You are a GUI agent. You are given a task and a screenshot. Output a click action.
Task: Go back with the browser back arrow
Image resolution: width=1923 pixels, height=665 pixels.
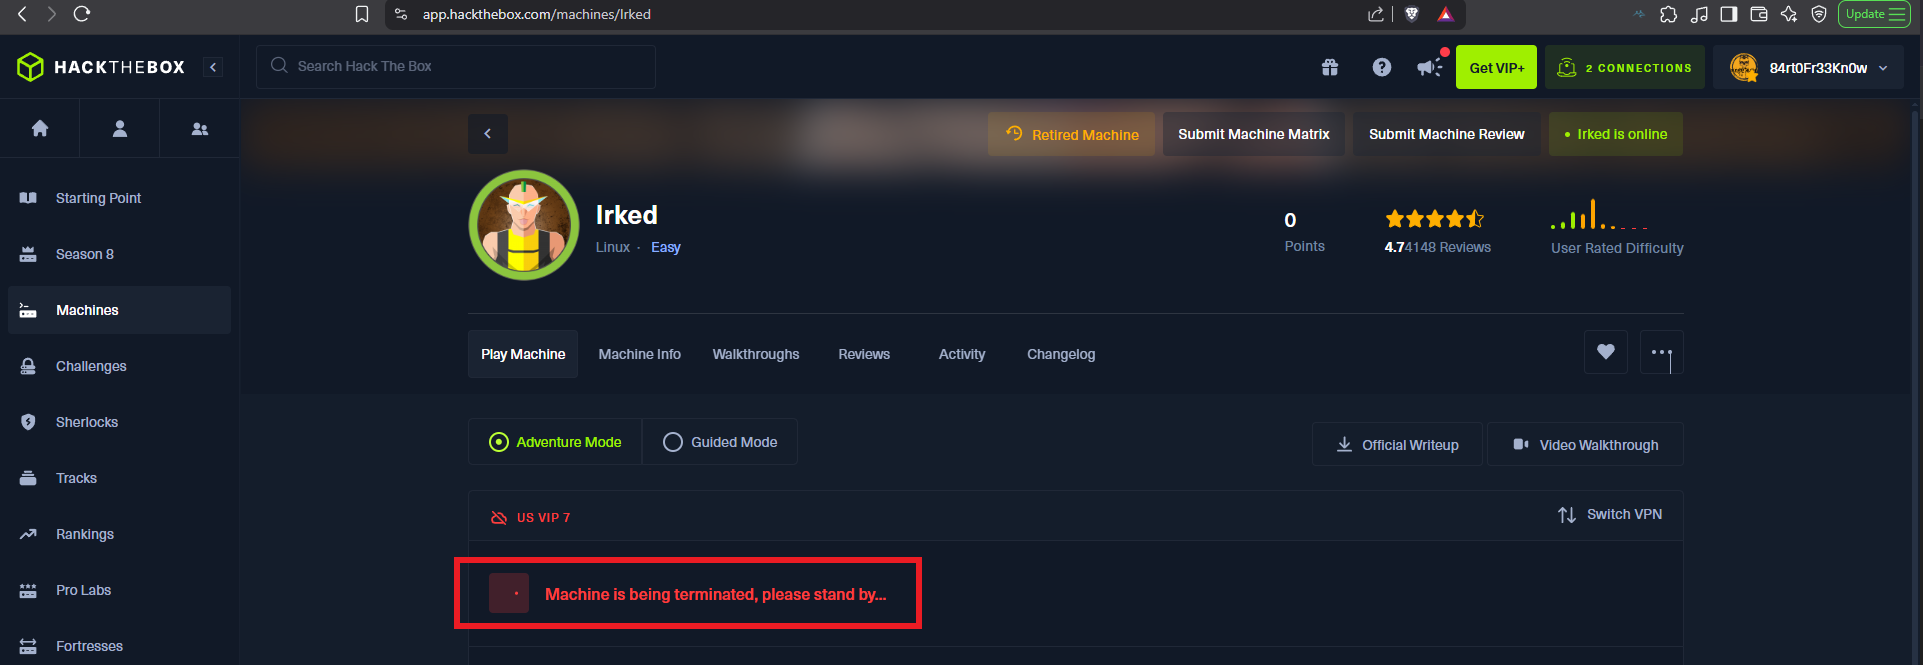pos(22,14)
